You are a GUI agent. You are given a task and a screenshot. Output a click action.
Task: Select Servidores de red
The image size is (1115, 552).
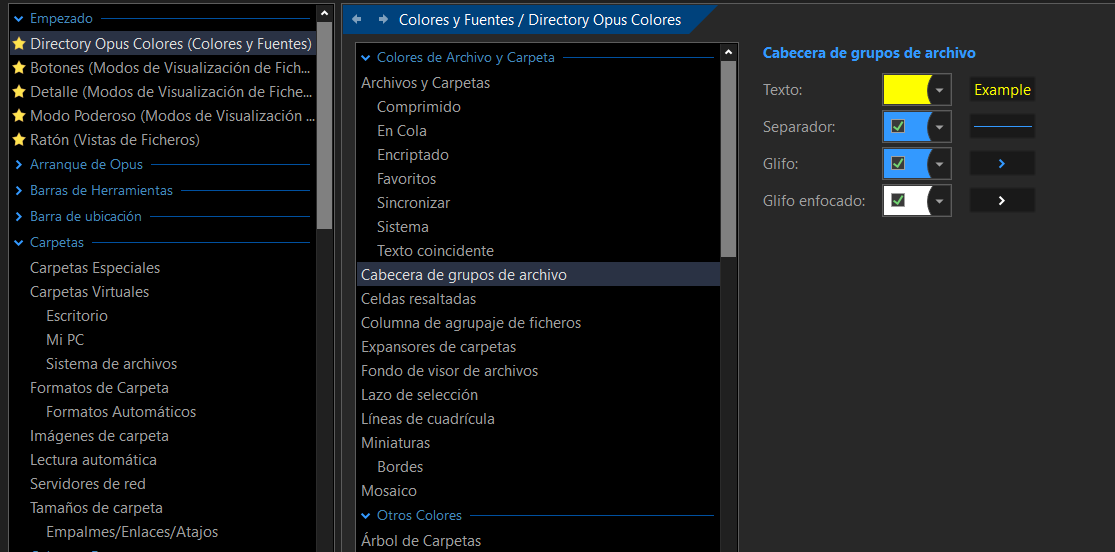[87, 484]
